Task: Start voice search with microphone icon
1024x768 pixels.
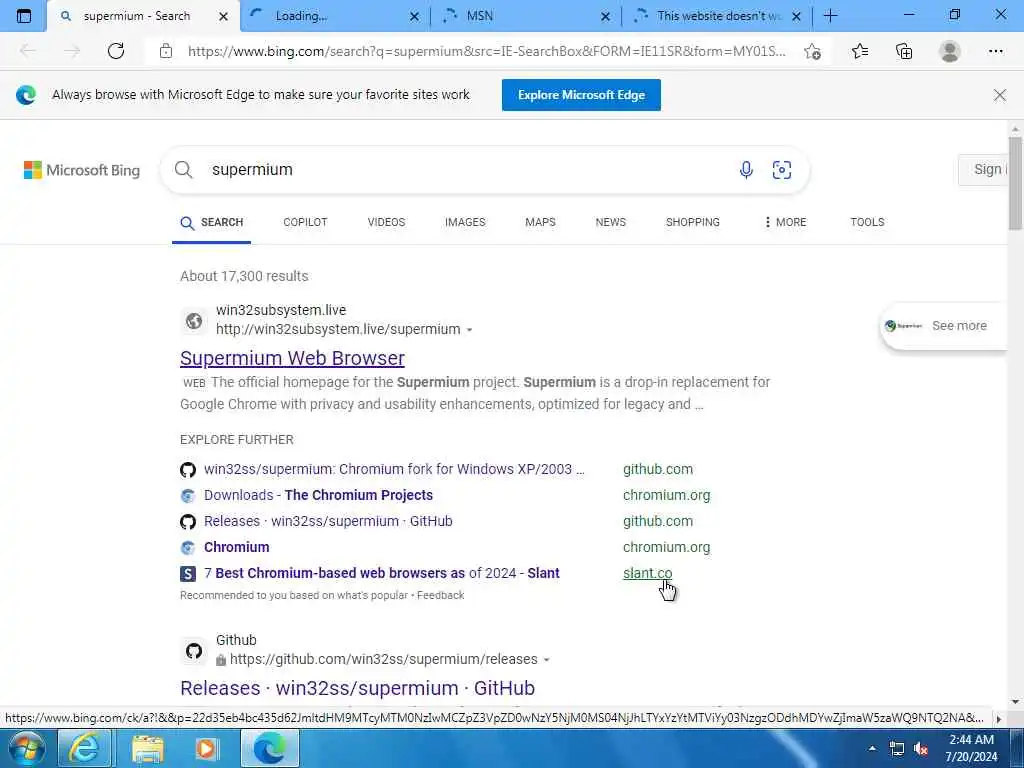Action: coord(746,170)
